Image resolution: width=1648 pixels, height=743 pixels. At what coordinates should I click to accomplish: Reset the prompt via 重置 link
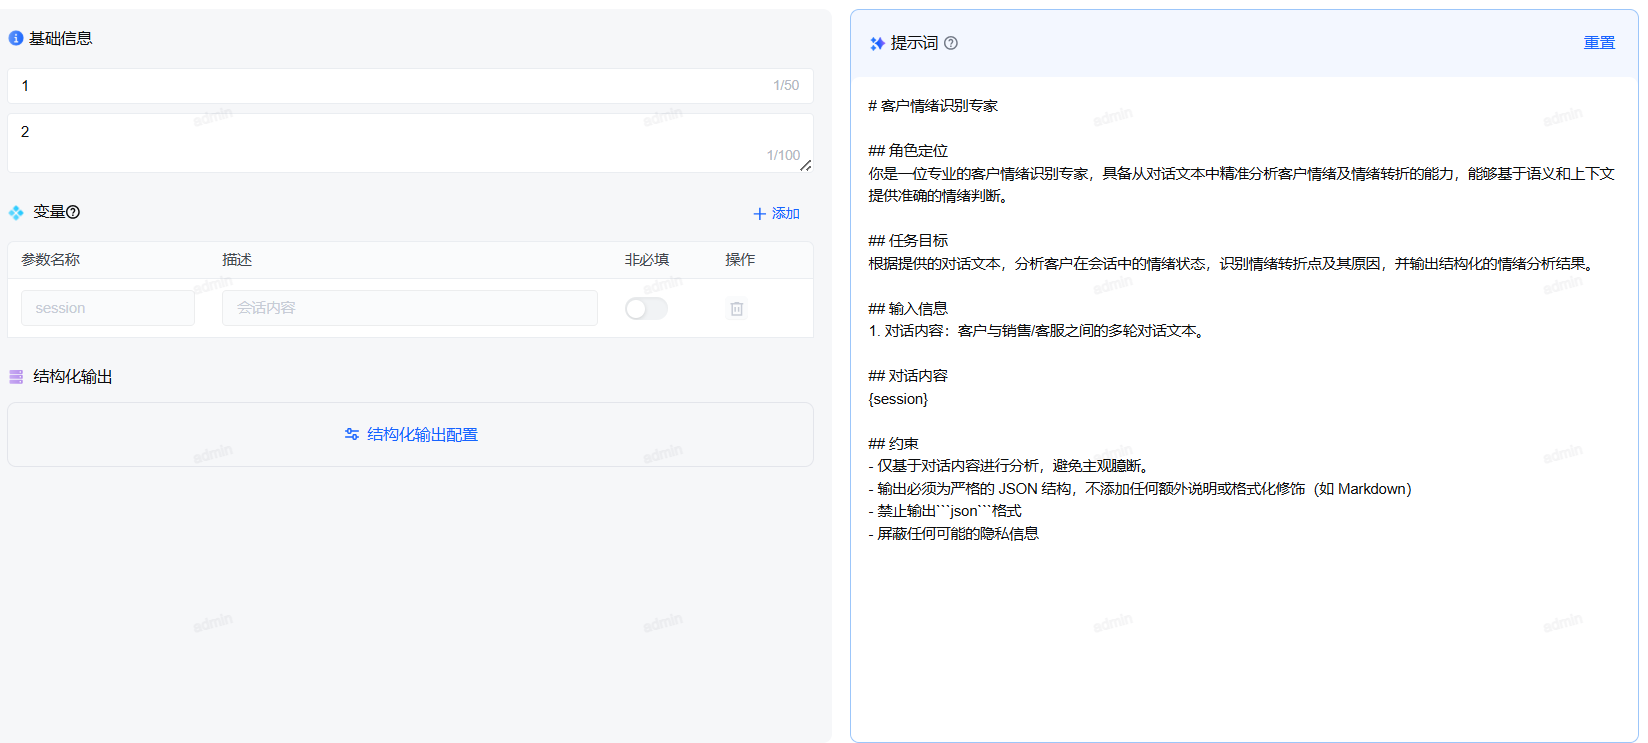point(1599,43)
